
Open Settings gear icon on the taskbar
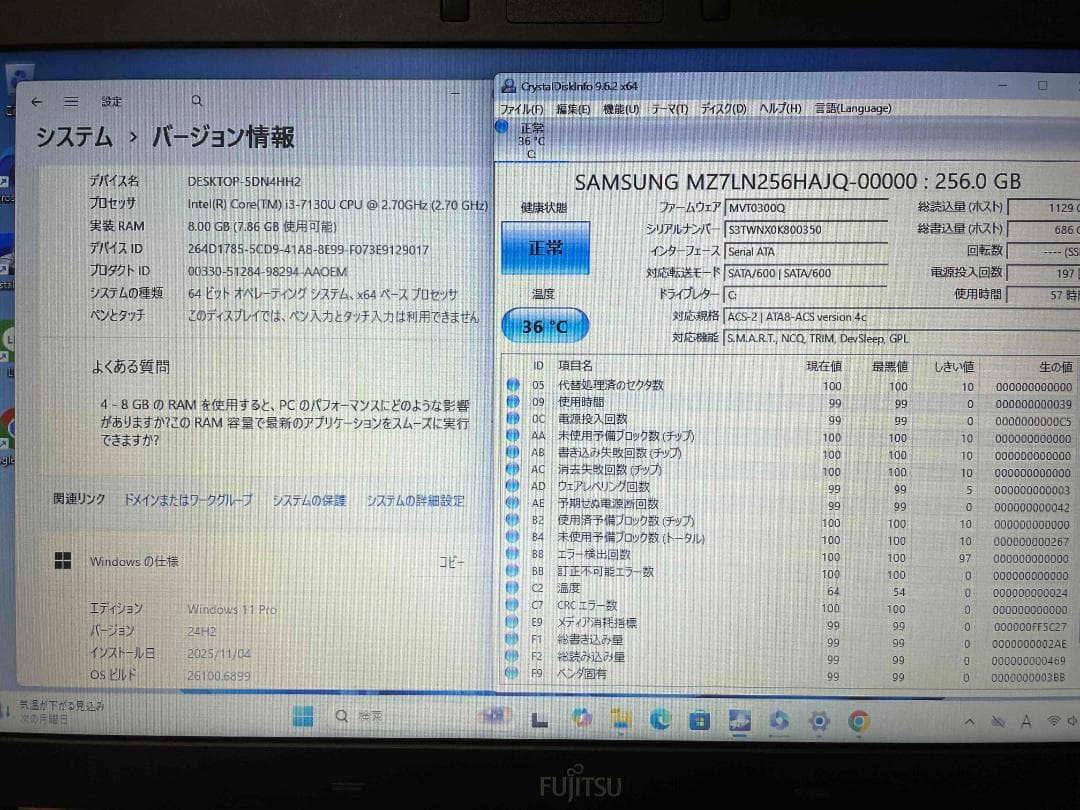pyautogui.click(x=819, y=721)
